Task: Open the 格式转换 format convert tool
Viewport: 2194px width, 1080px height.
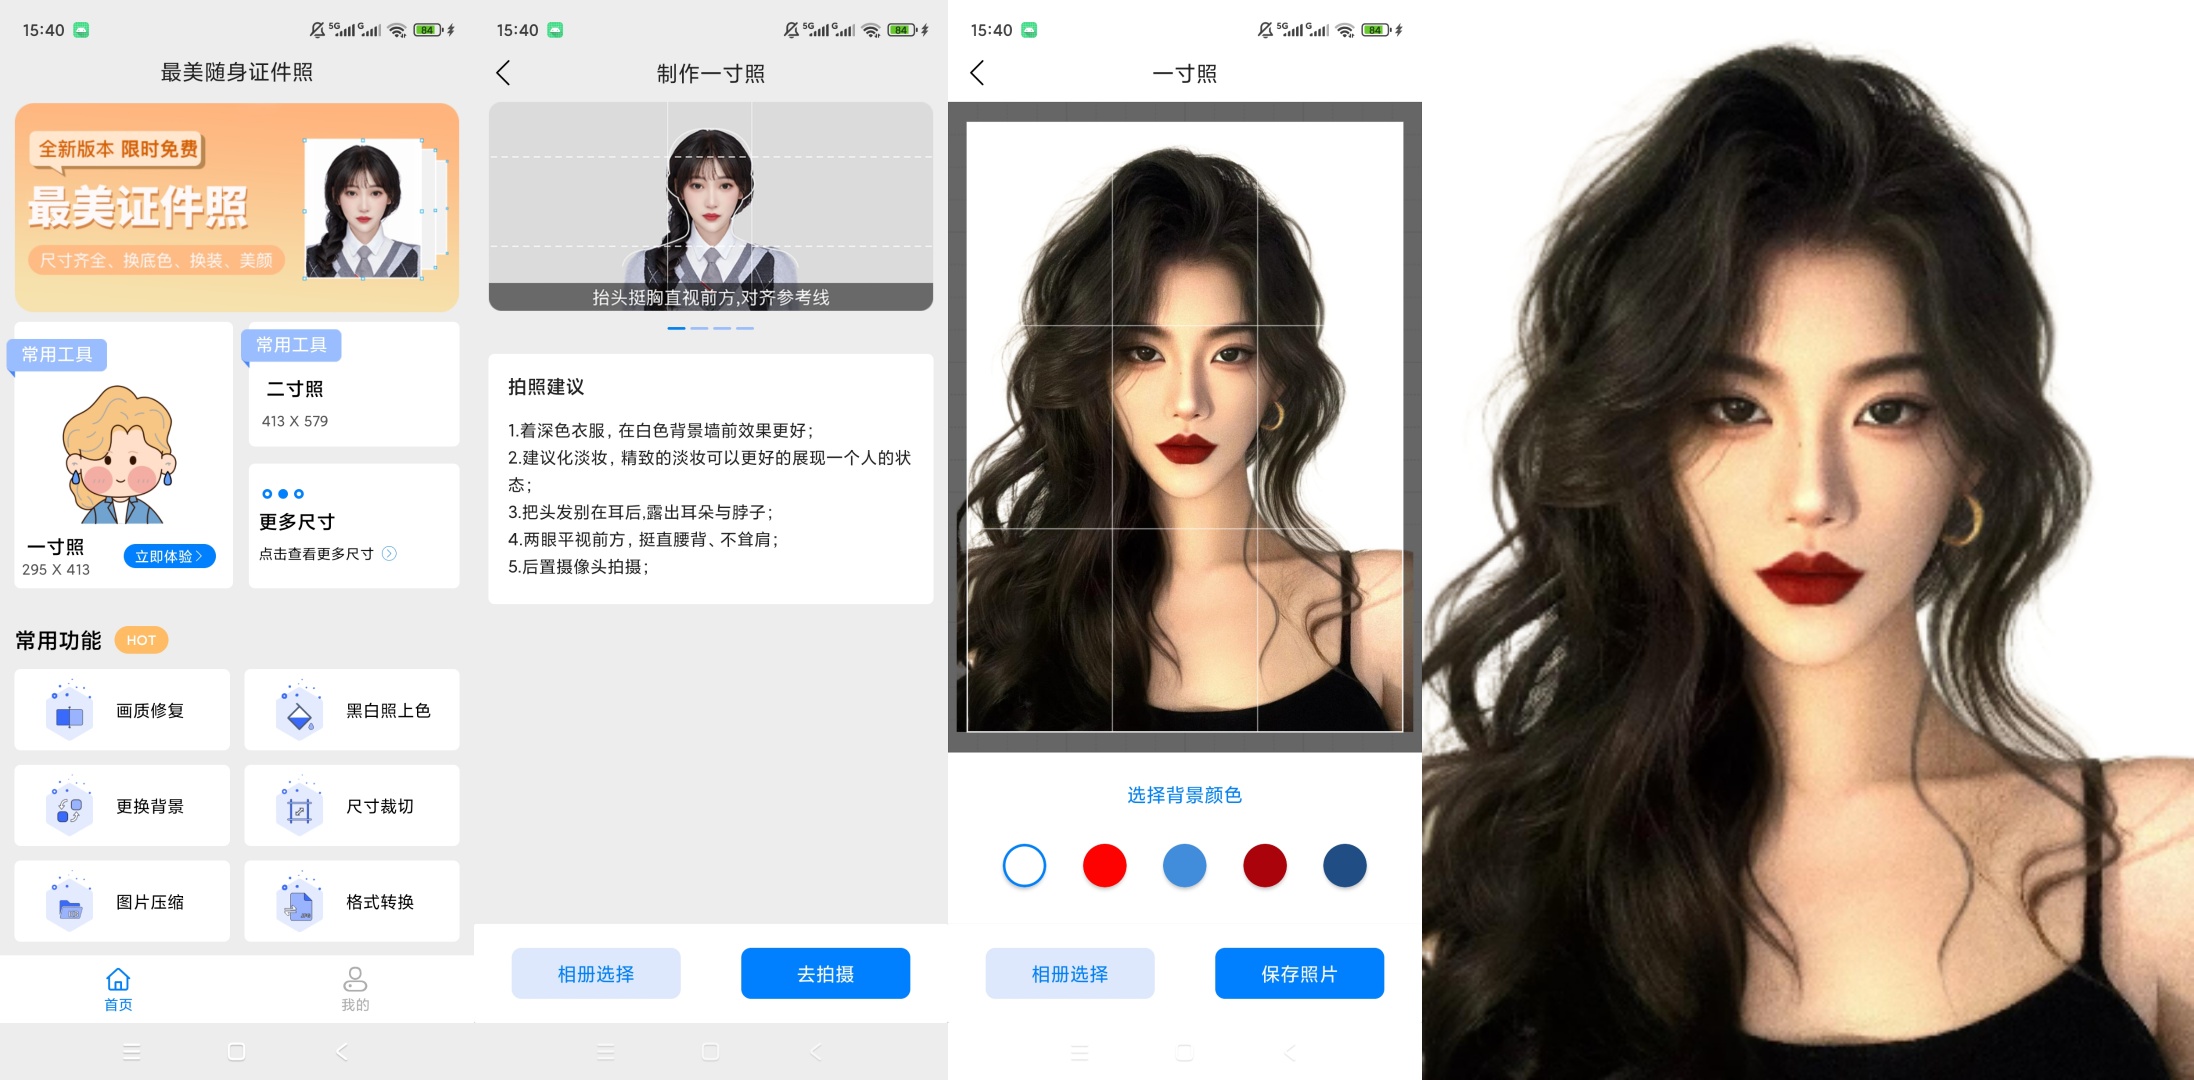Action: 352,901
